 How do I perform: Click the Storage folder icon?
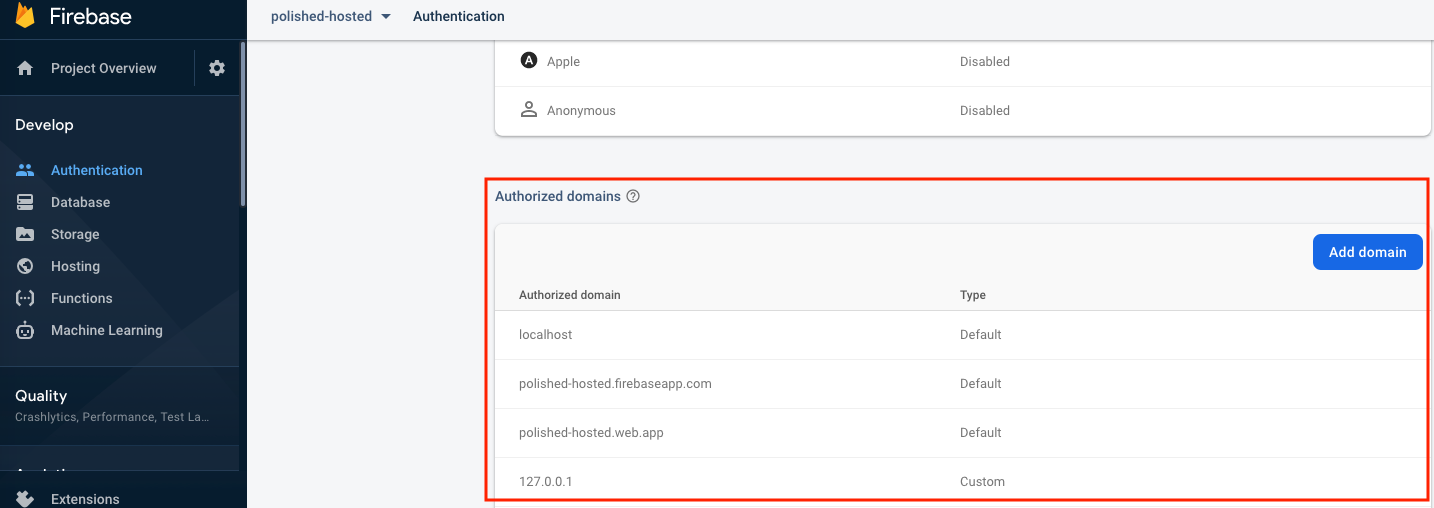coord(26,234)
